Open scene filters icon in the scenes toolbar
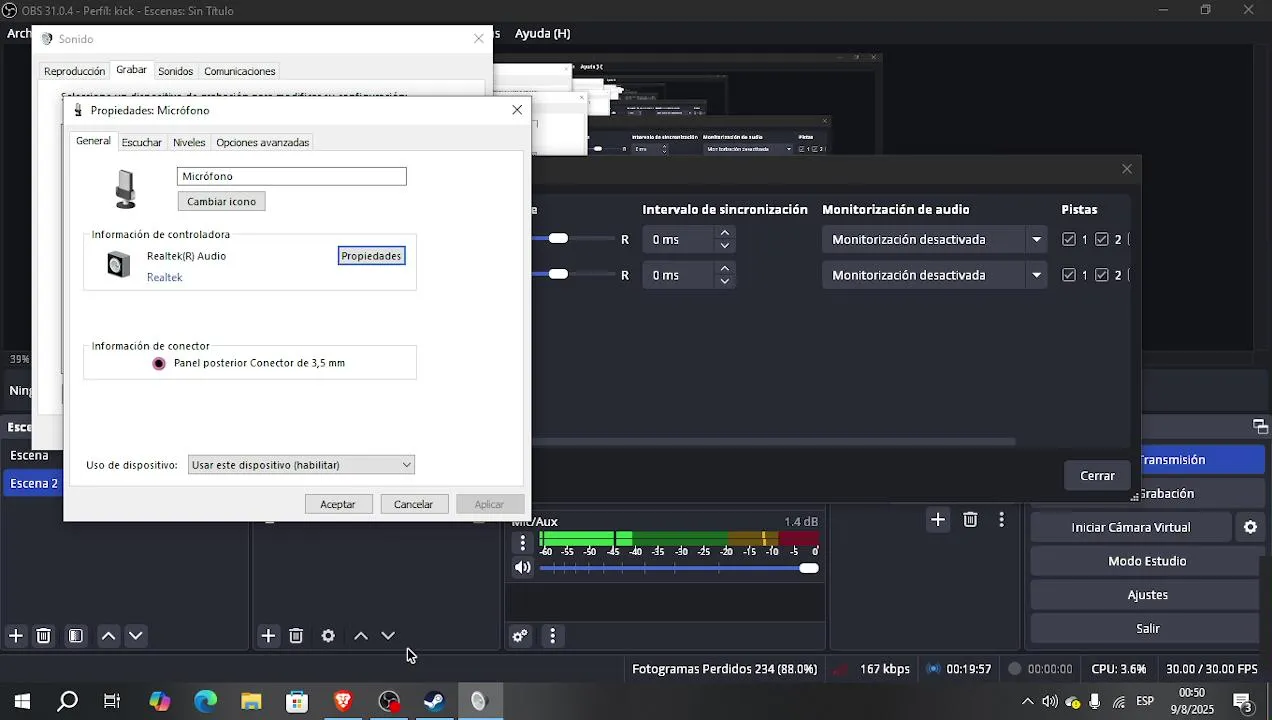This screenshot has width=1272, height=720. tap(76, 636)
